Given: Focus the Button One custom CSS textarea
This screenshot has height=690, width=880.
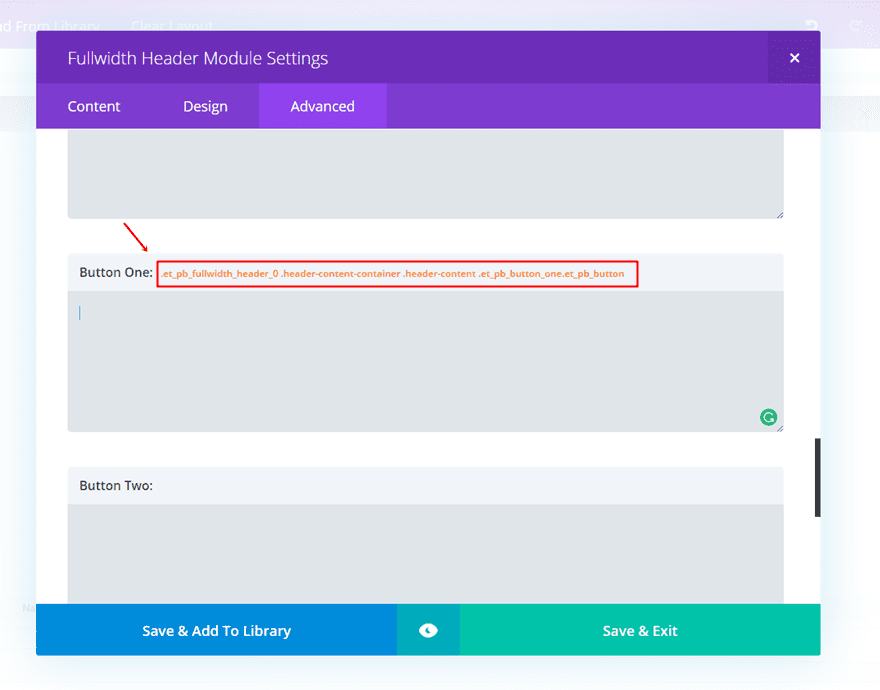Looking at the screenshot, I should (425, 362).
